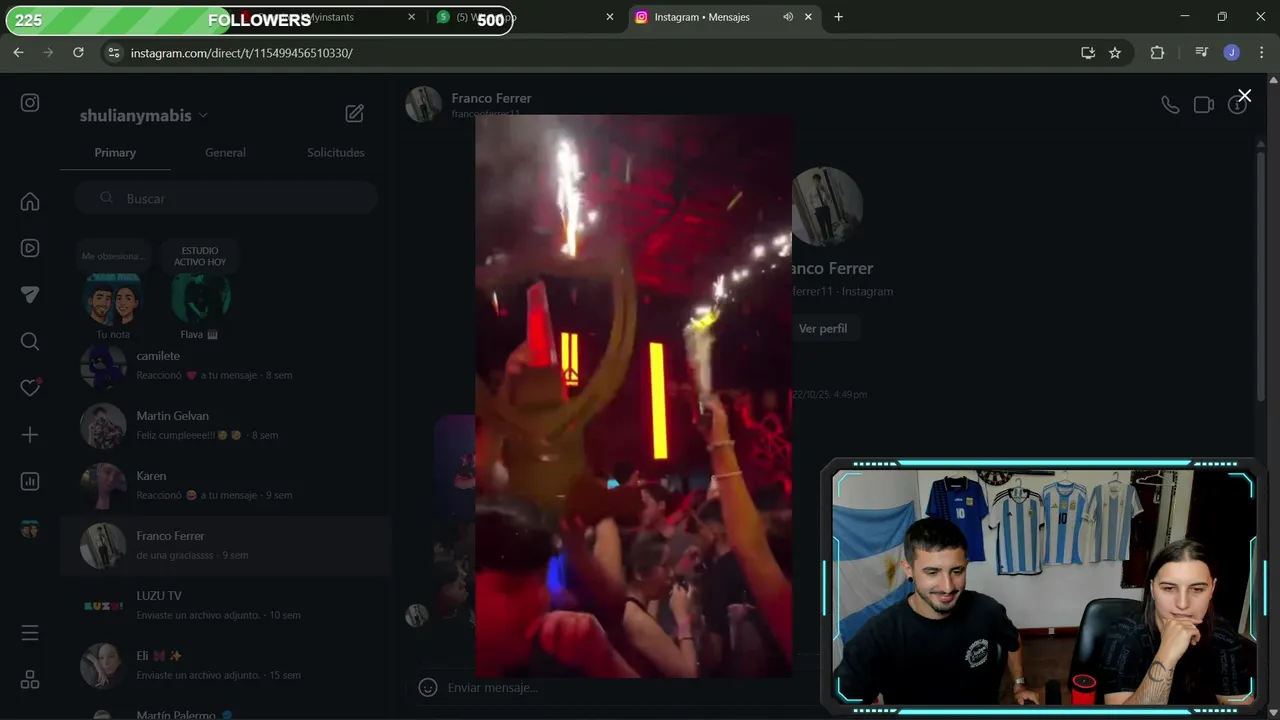The height and width of the screenshot is (720, 1280).
Task: Open a new browser tab
Action: tap(838, 17)
